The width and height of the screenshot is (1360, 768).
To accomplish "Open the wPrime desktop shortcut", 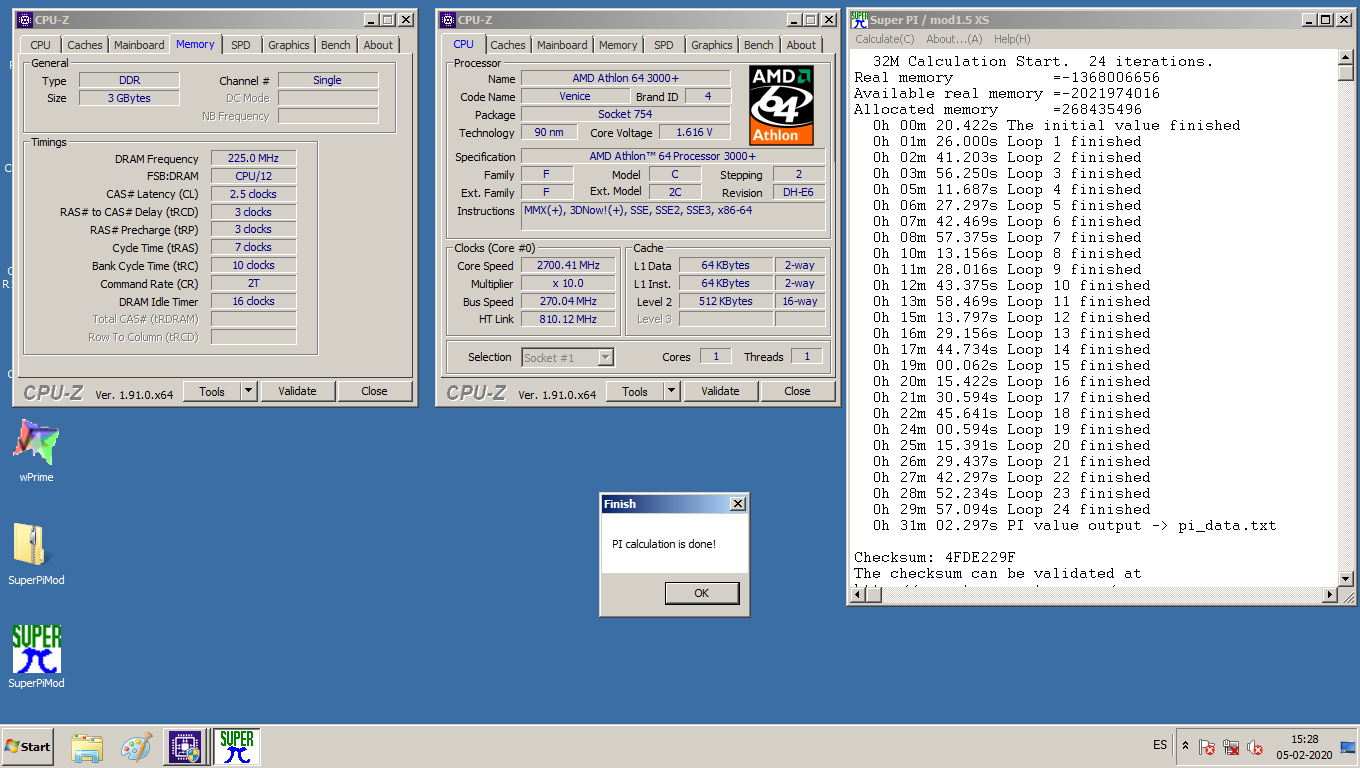I will (x=36, y=451).
